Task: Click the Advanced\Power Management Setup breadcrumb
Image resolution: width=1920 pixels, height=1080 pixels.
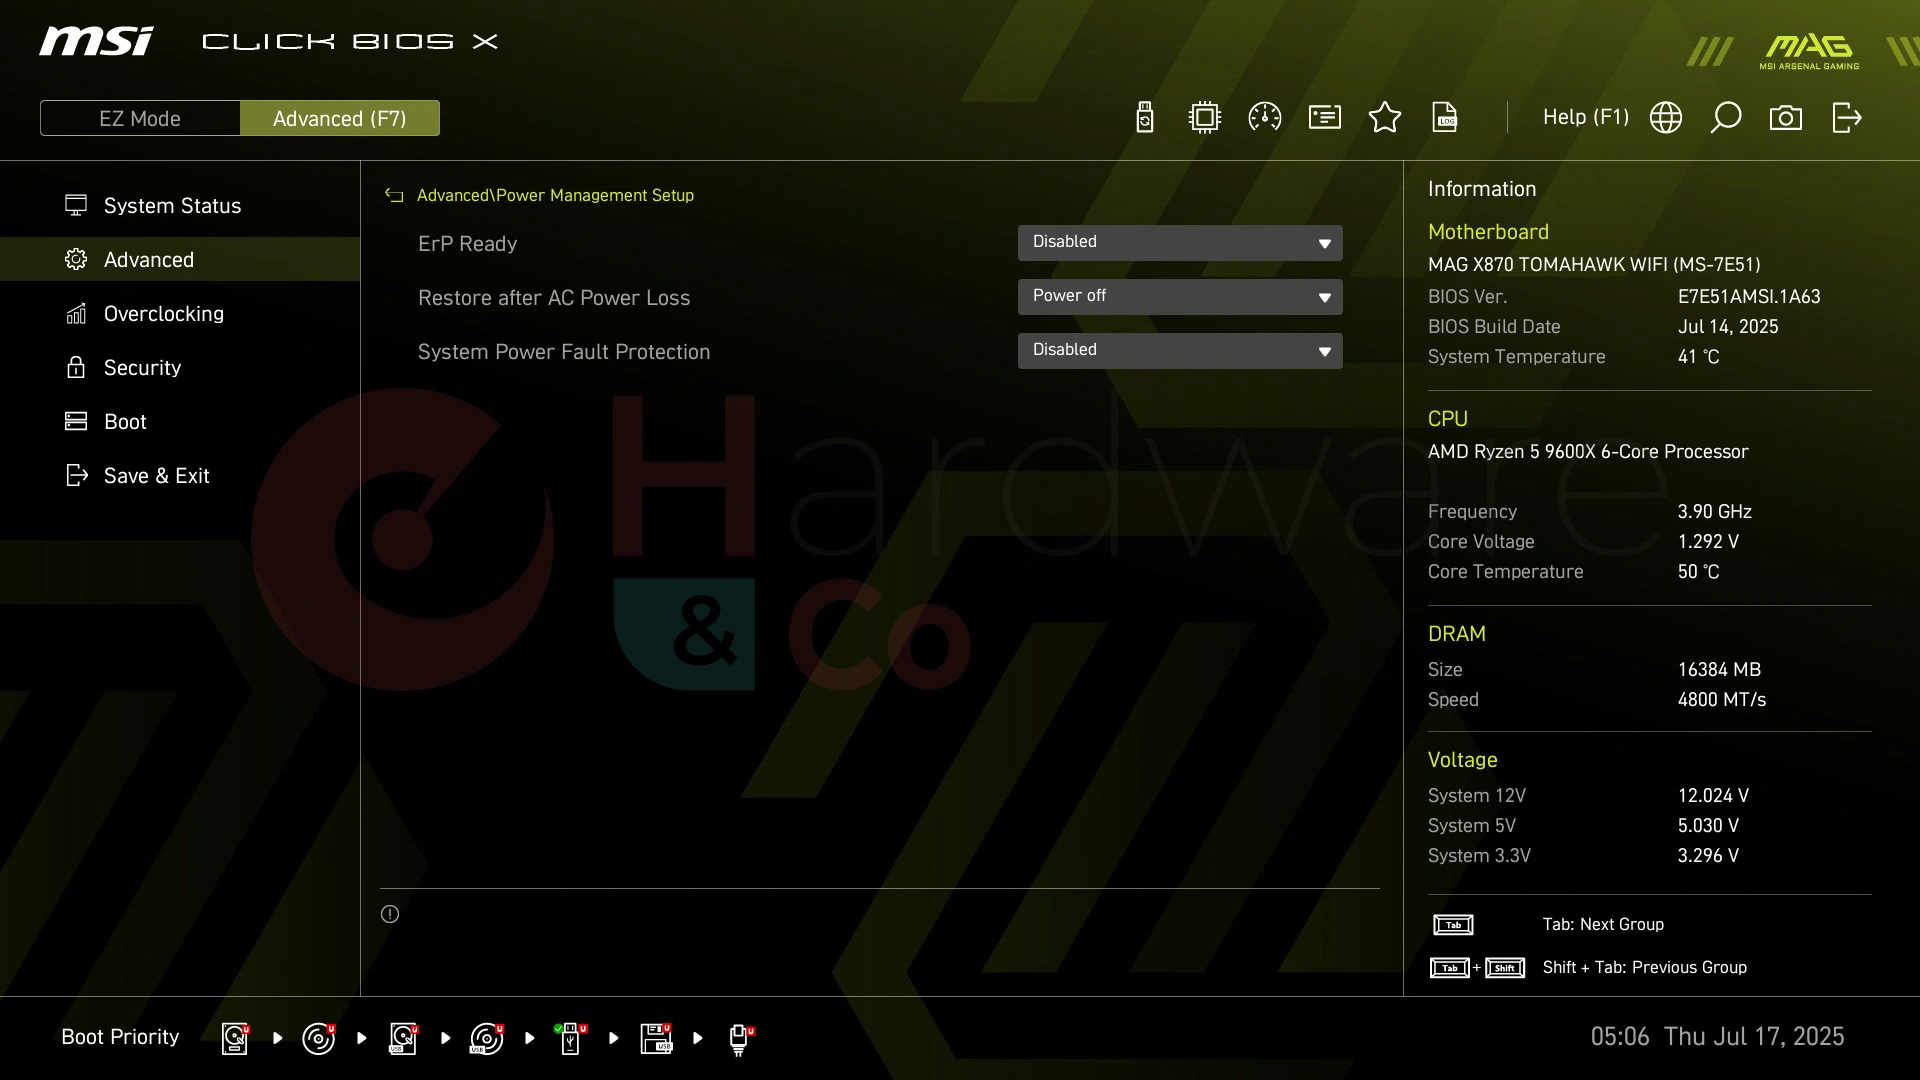Action: coord(555,196)
